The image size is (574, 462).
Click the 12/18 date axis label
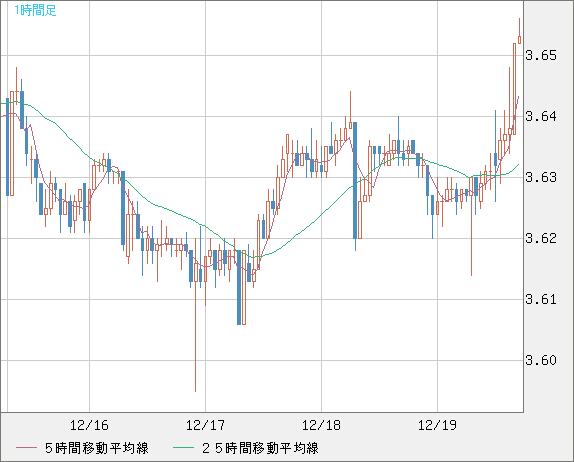coord(321,425)
